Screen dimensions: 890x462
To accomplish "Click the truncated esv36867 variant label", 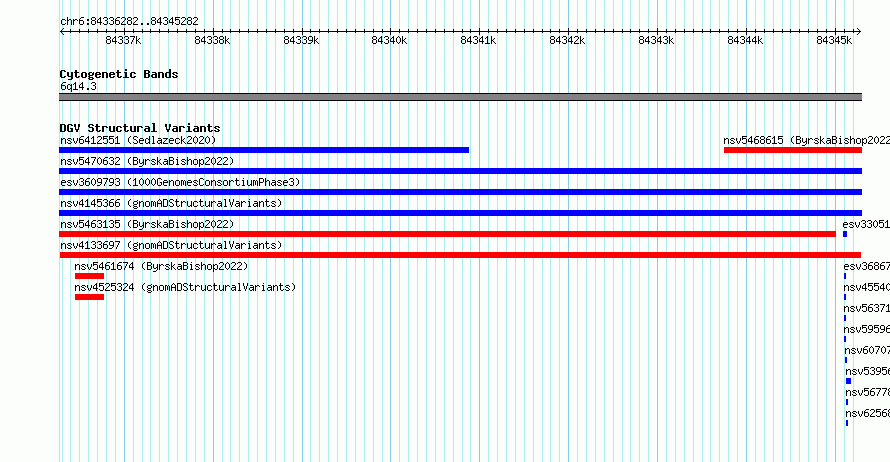I will tap(867, 266).
